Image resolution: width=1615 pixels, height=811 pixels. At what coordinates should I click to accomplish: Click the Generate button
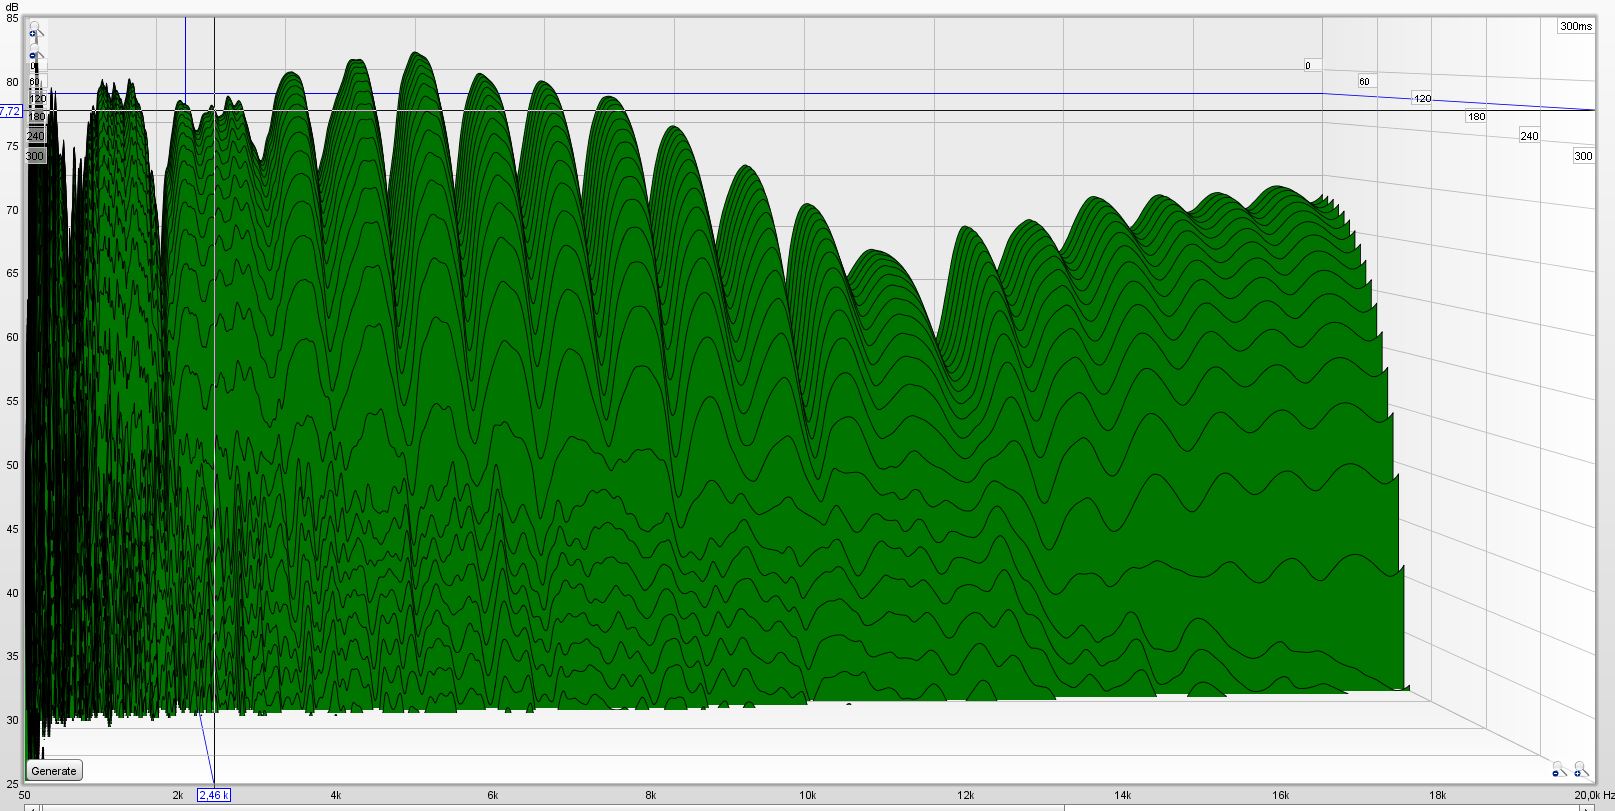point(54,771)
